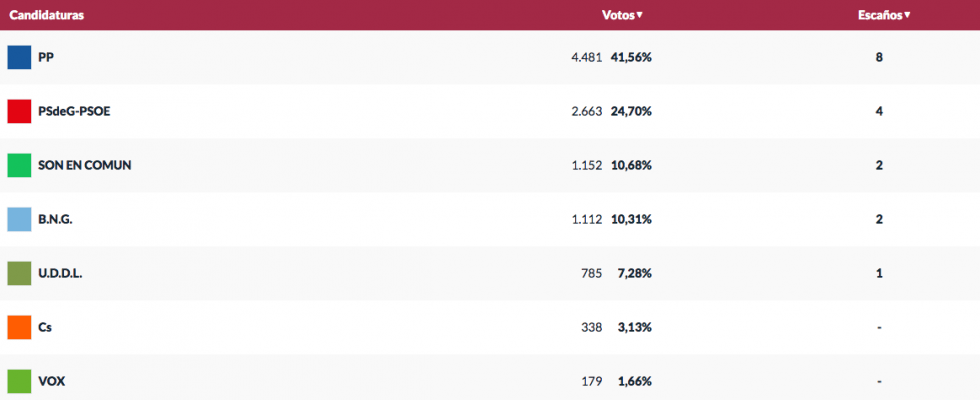980x400 pixels.
Task: Click the green VOX color square
Action: click(20, 381)
